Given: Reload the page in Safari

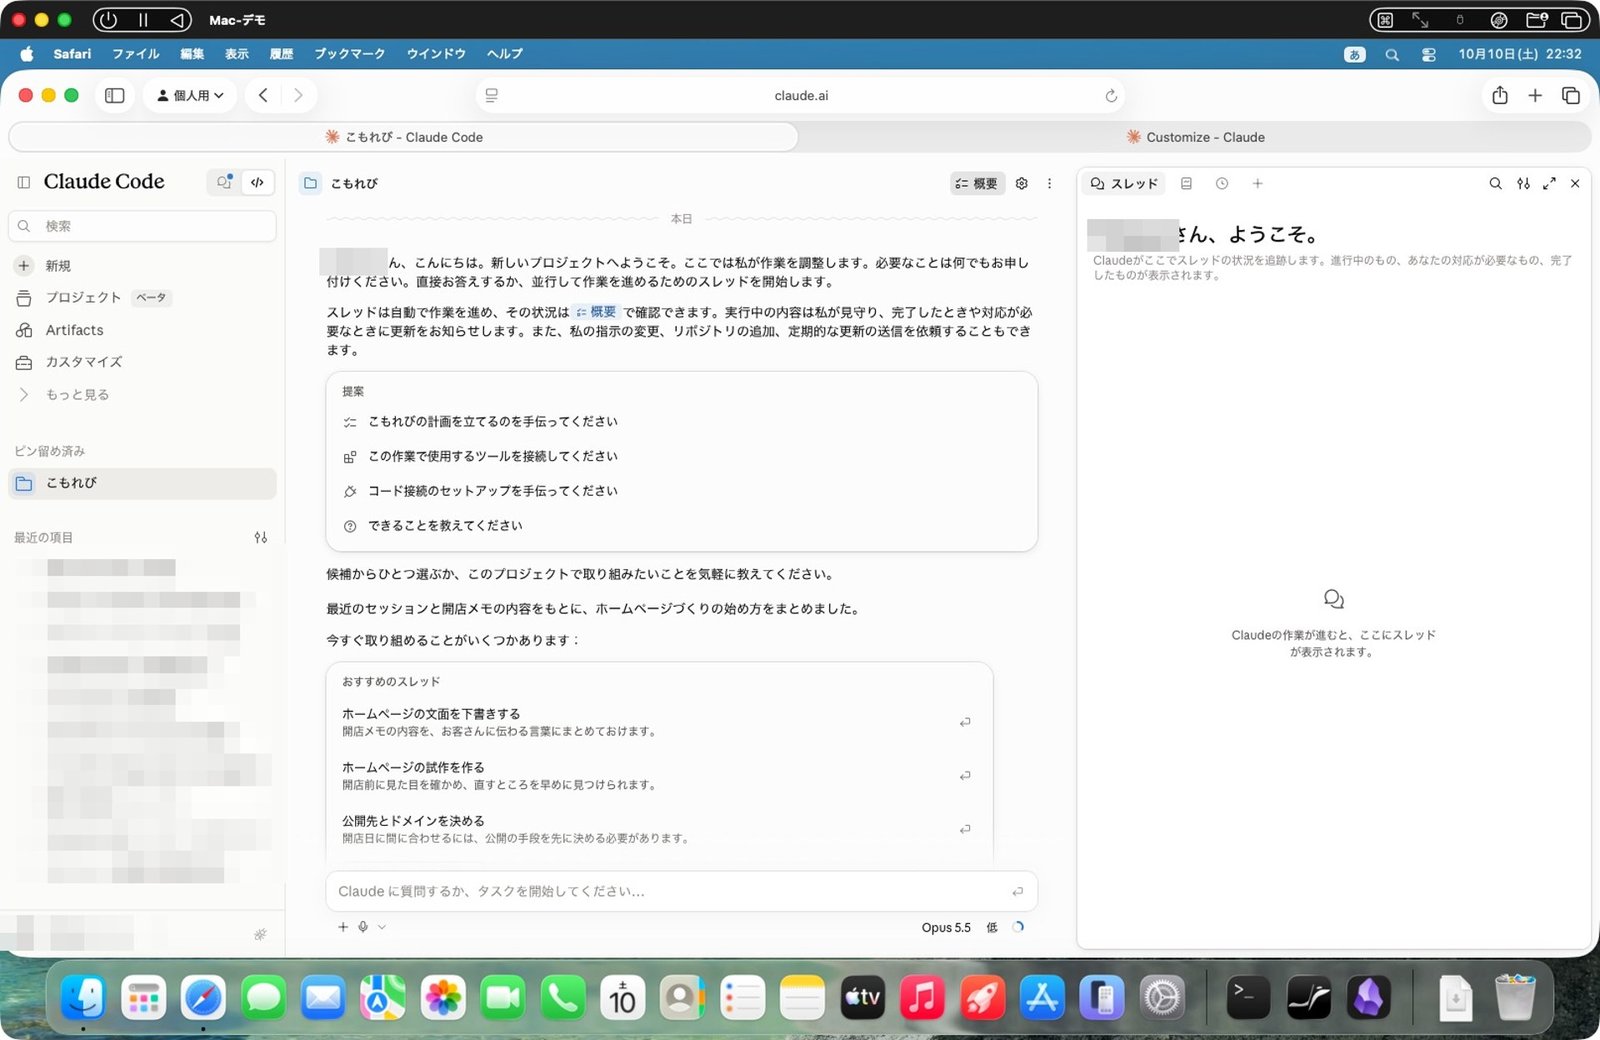Looking at the screenshot, I should (1110, 96).
